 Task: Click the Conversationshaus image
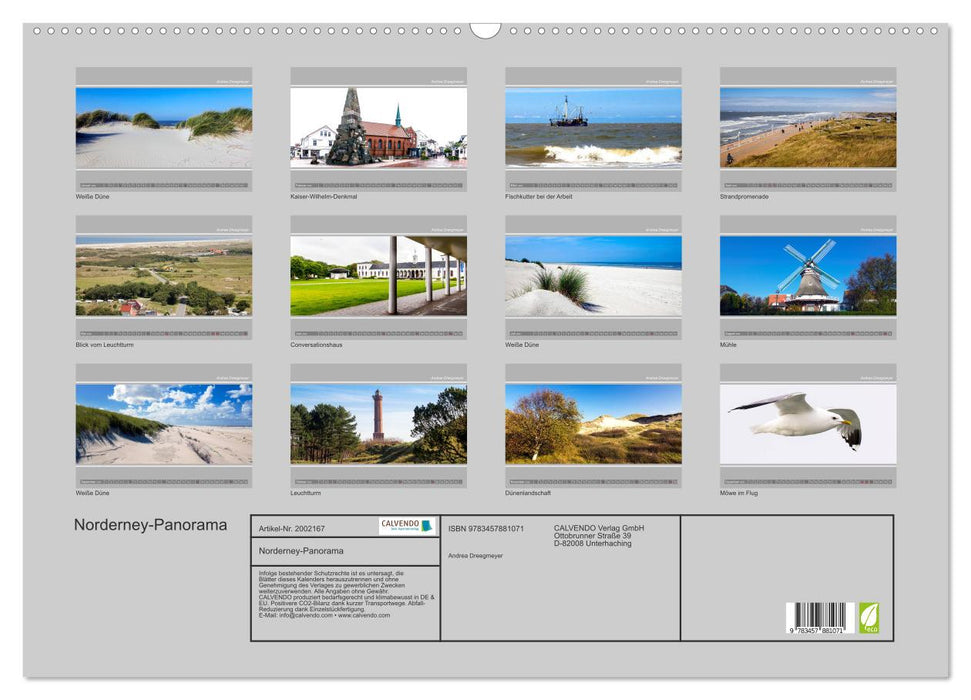click(377, 278)
